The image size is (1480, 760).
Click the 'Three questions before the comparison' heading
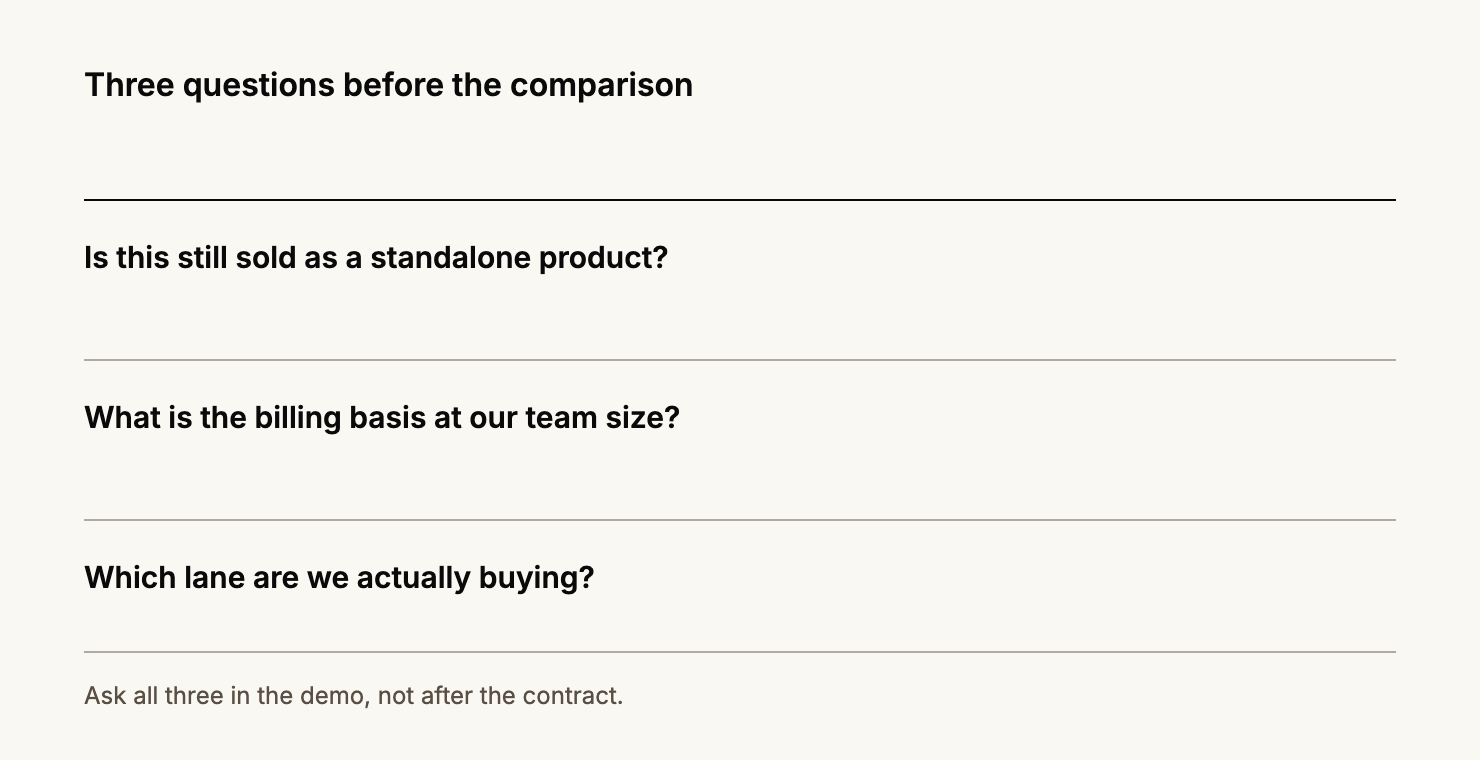[x=389, y=85]
